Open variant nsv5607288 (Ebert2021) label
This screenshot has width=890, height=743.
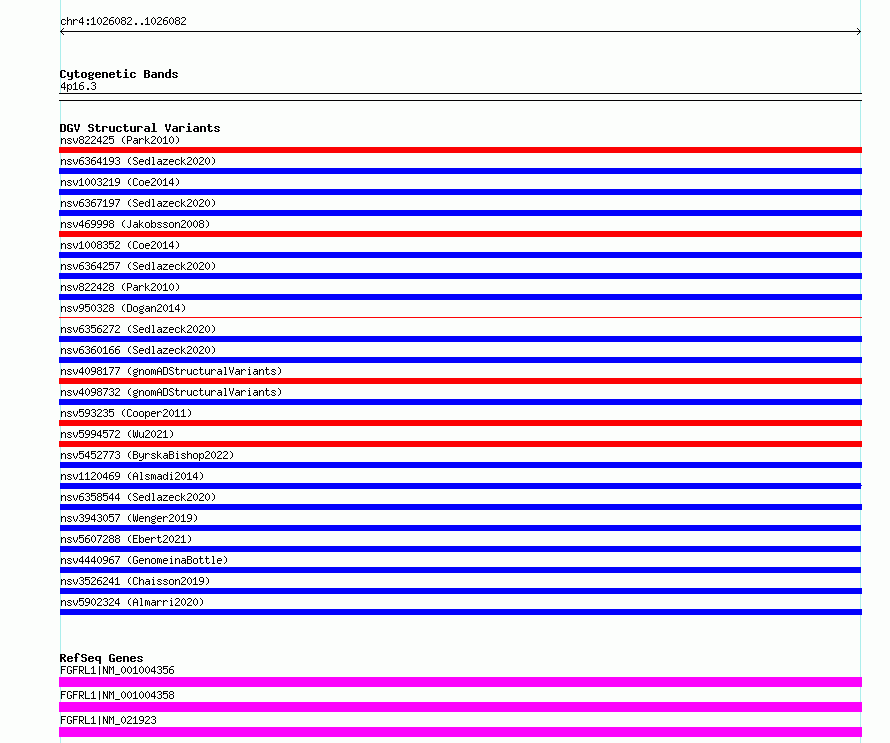[126, 539]
